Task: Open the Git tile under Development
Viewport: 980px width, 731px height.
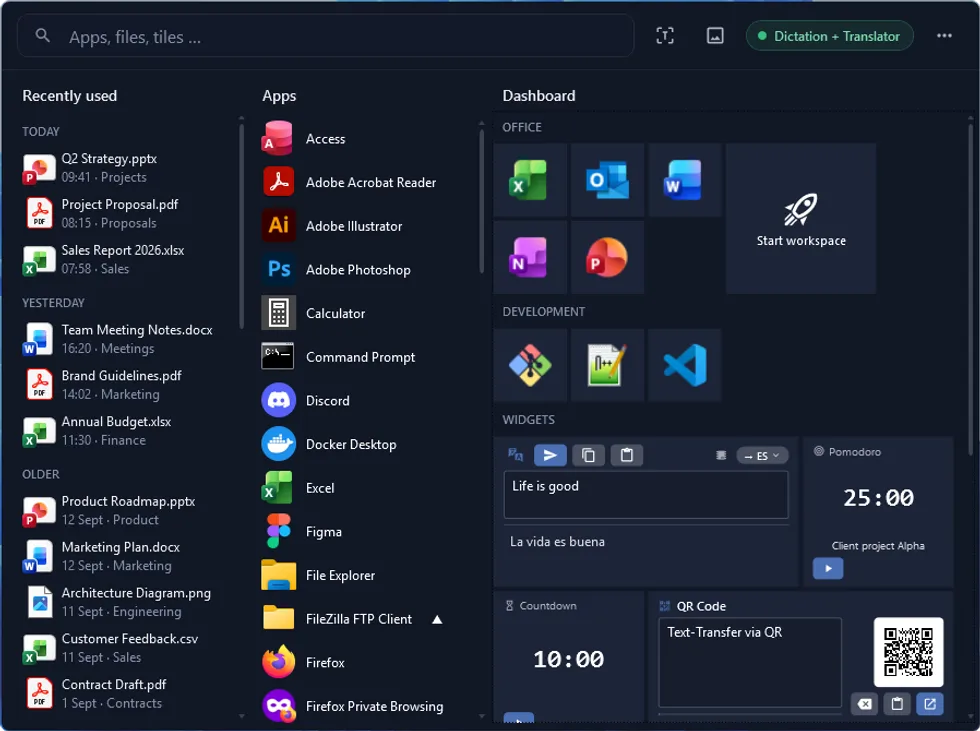Action: point(530,365)
